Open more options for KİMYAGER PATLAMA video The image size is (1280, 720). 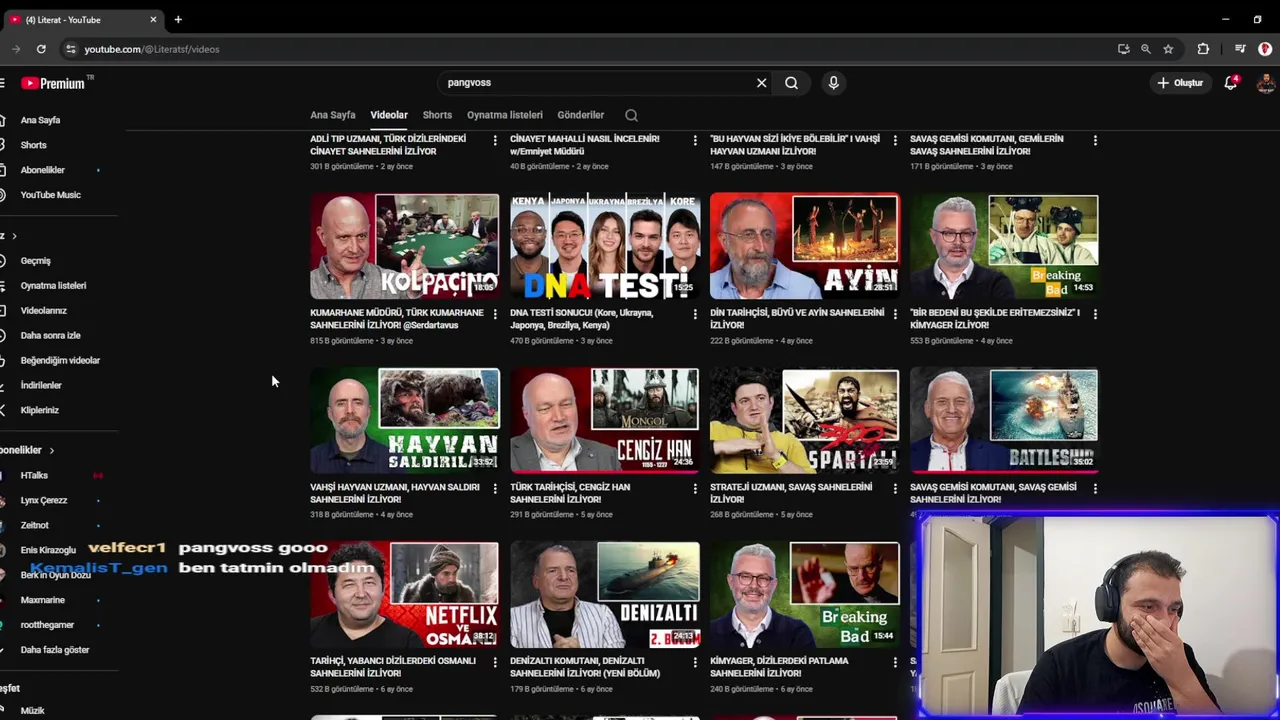(x=895, y=662)
